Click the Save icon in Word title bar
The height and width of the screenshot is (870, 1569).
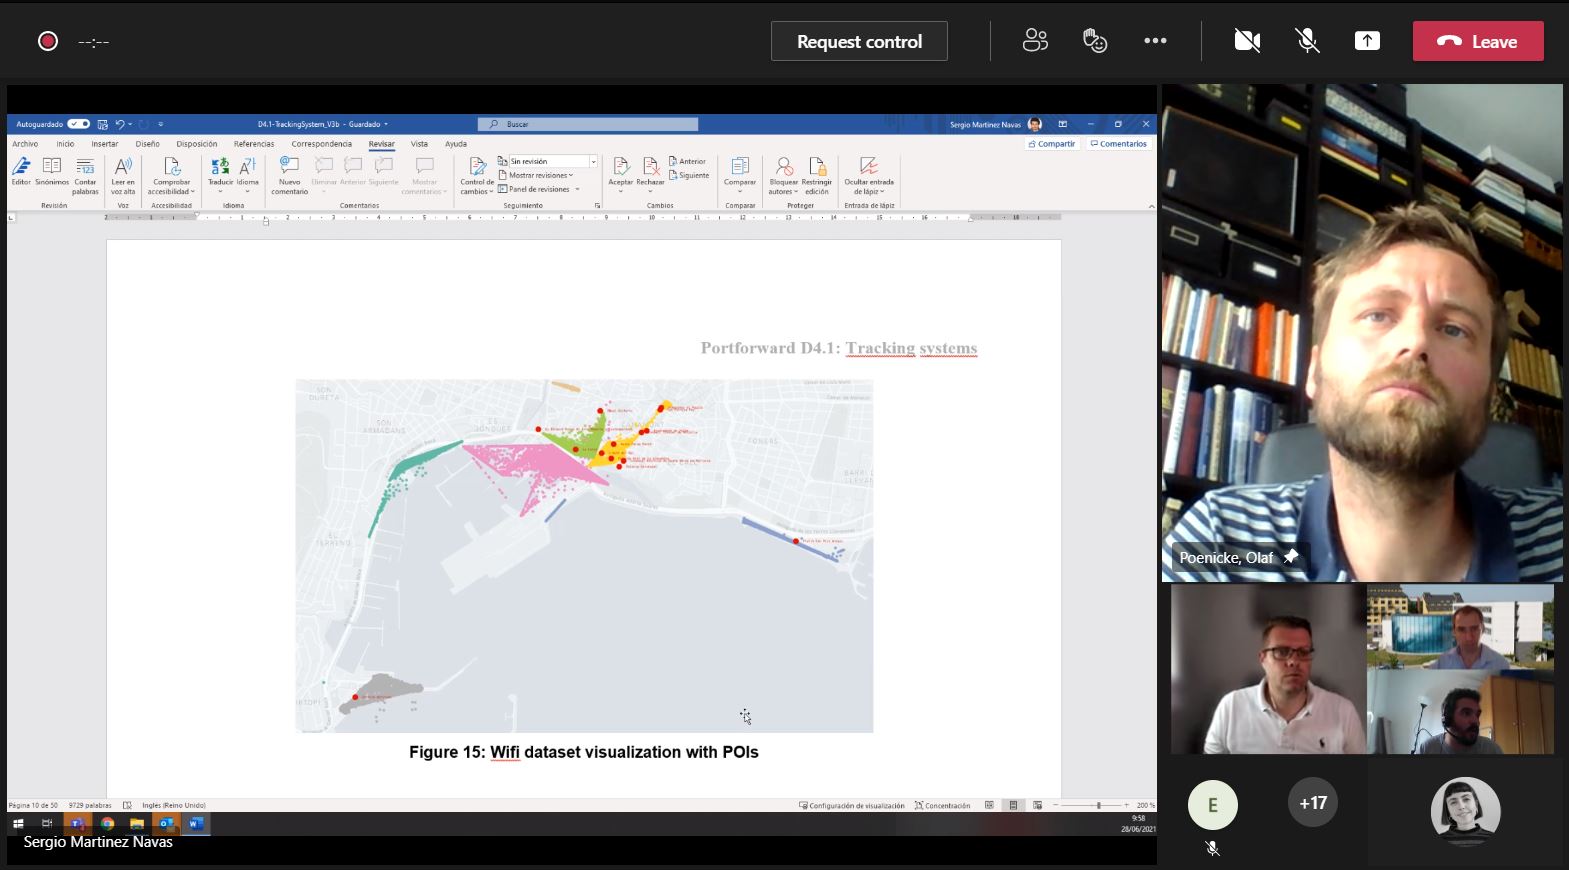(x=102, y=124)
